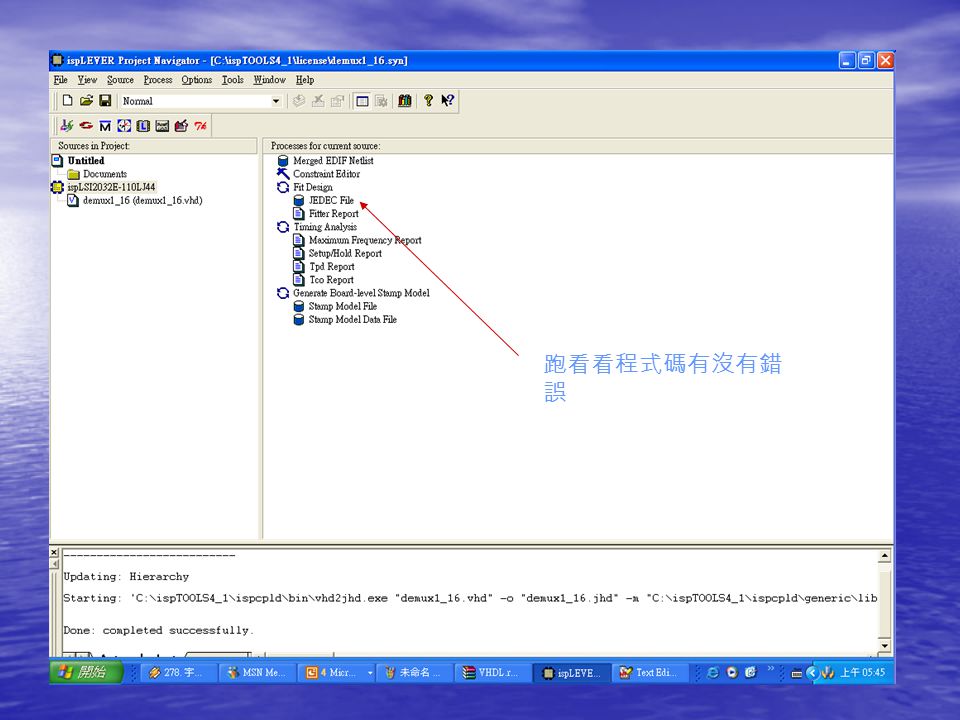Switch to the VHDL taskbar button
The image size is (960, 720).
click(x=491, y=672)
